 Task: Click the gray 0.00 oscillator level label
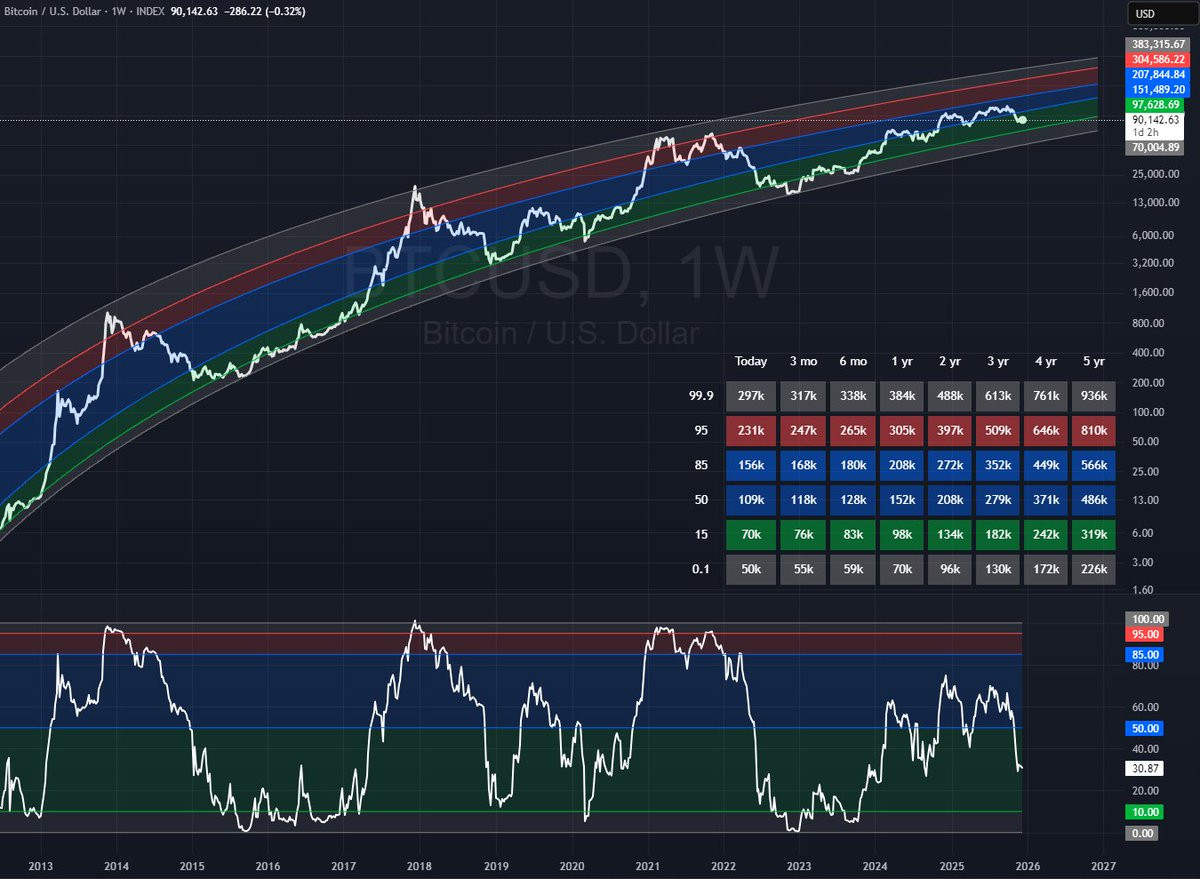point(1142,832)
